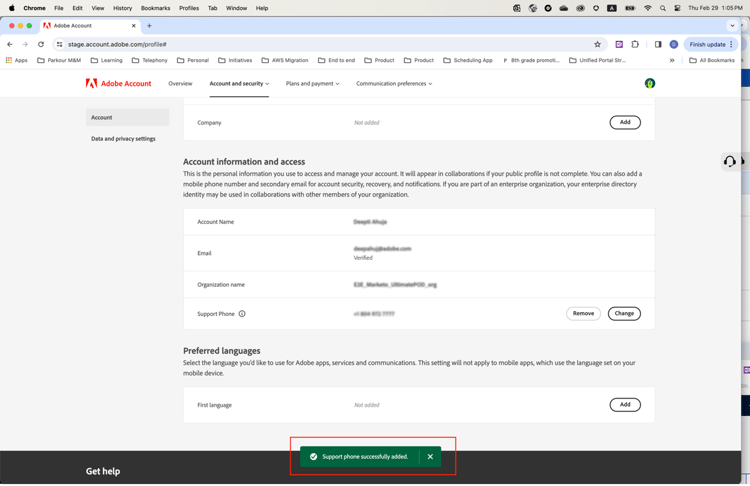Click the Verified email status text
Image resolution: width=750 pixels, height=486 pixels.
coord(363,258)
